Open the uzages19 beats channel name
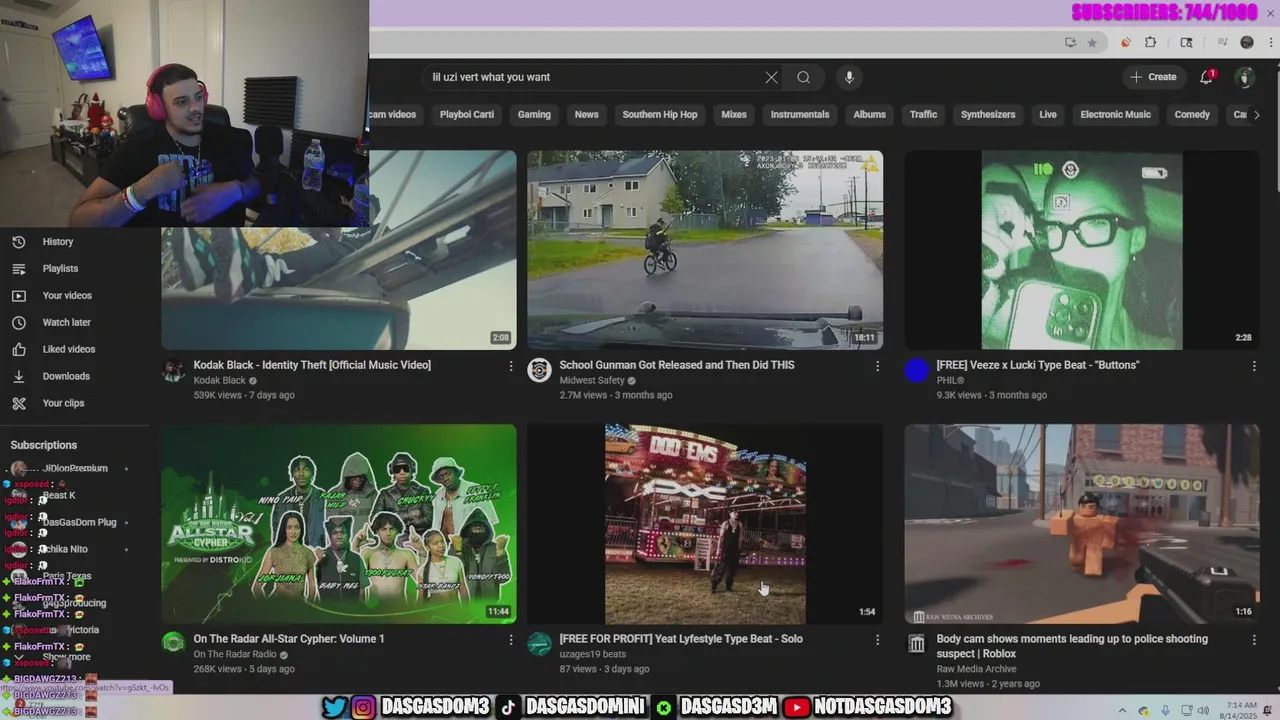The image size is (1280, 720). [593, 655]
